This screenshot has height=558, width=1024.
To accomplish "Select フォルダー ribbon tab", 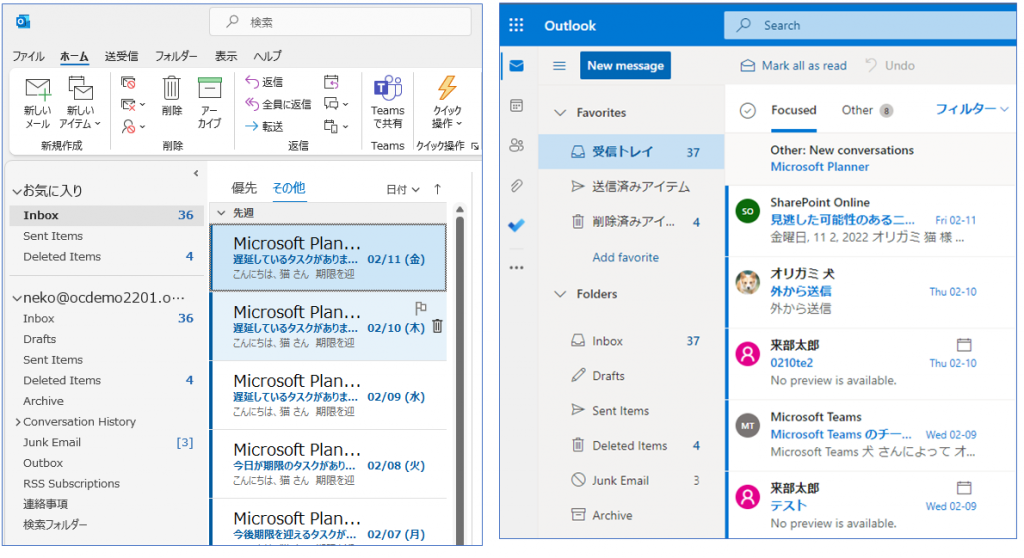I will pyautogui.click(x=176, y=56).
